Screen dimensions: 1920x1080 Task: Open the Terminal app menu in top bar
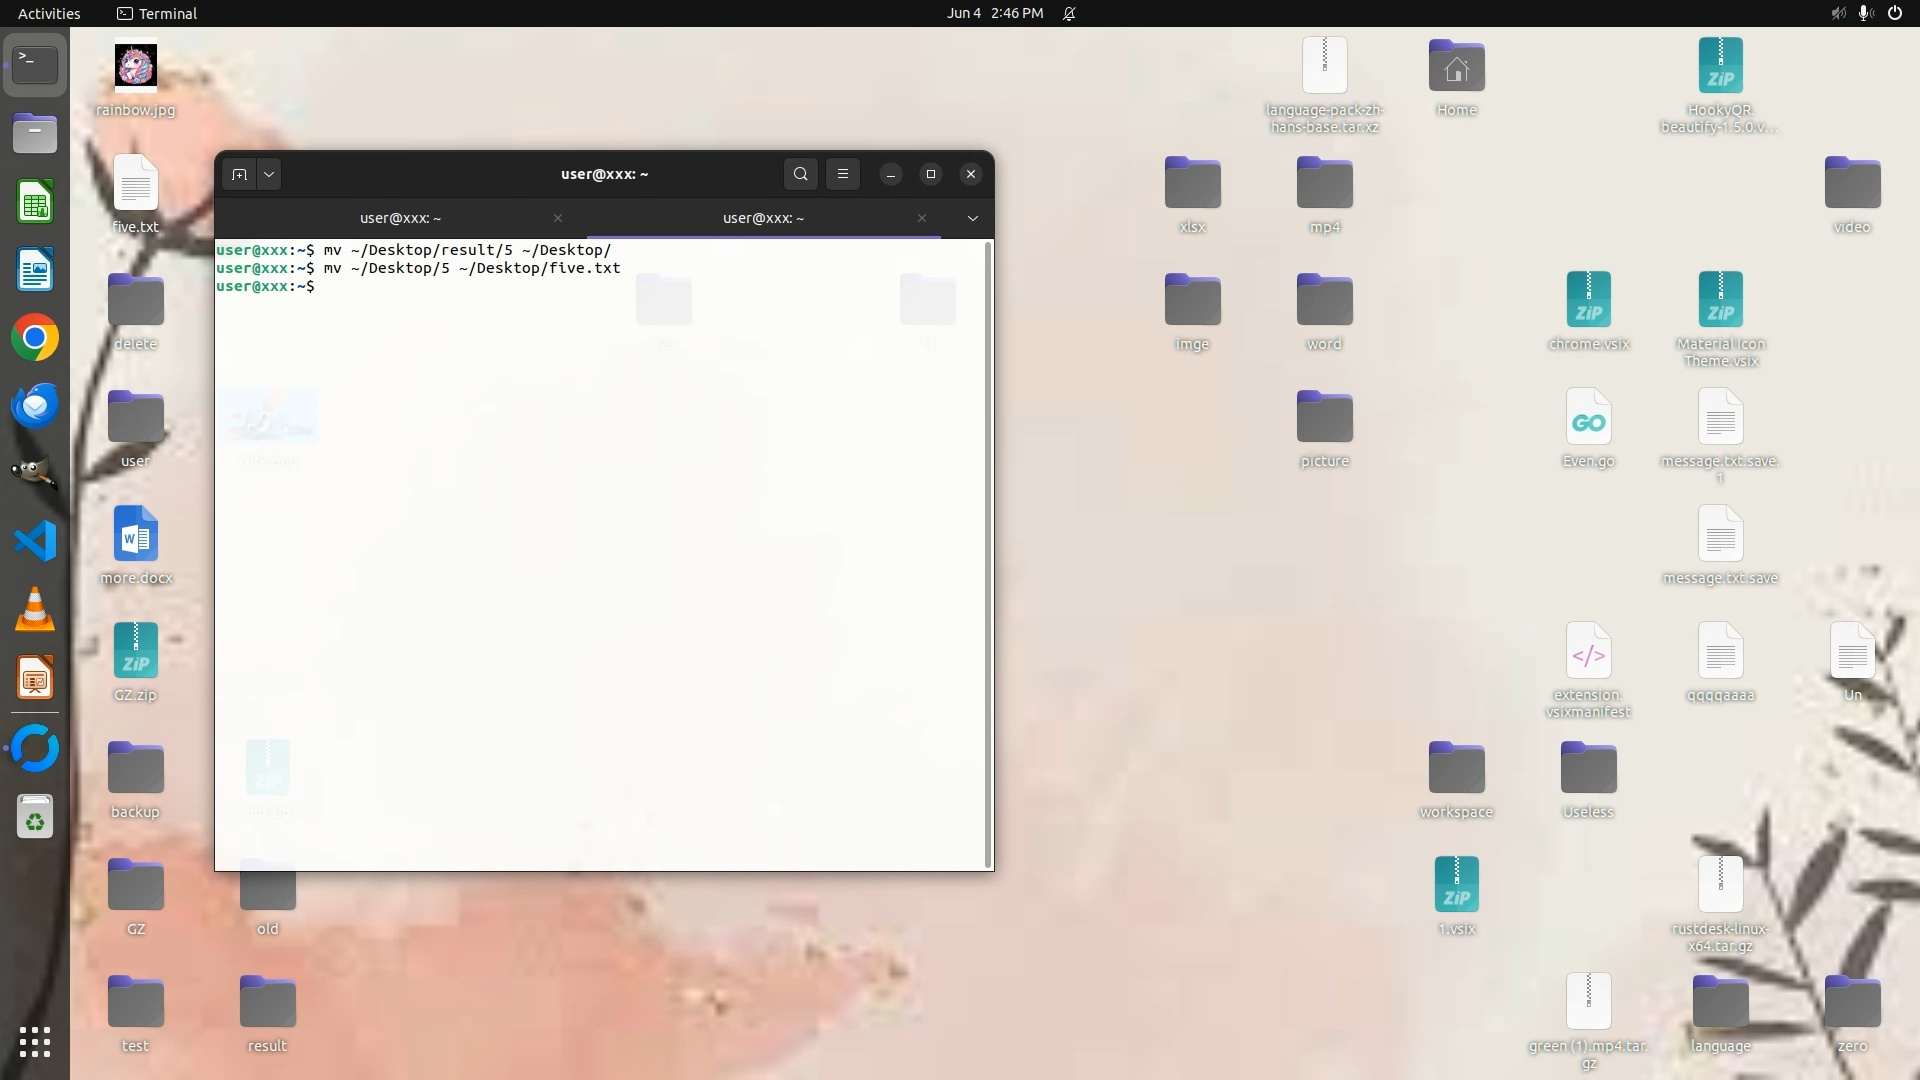157,13
